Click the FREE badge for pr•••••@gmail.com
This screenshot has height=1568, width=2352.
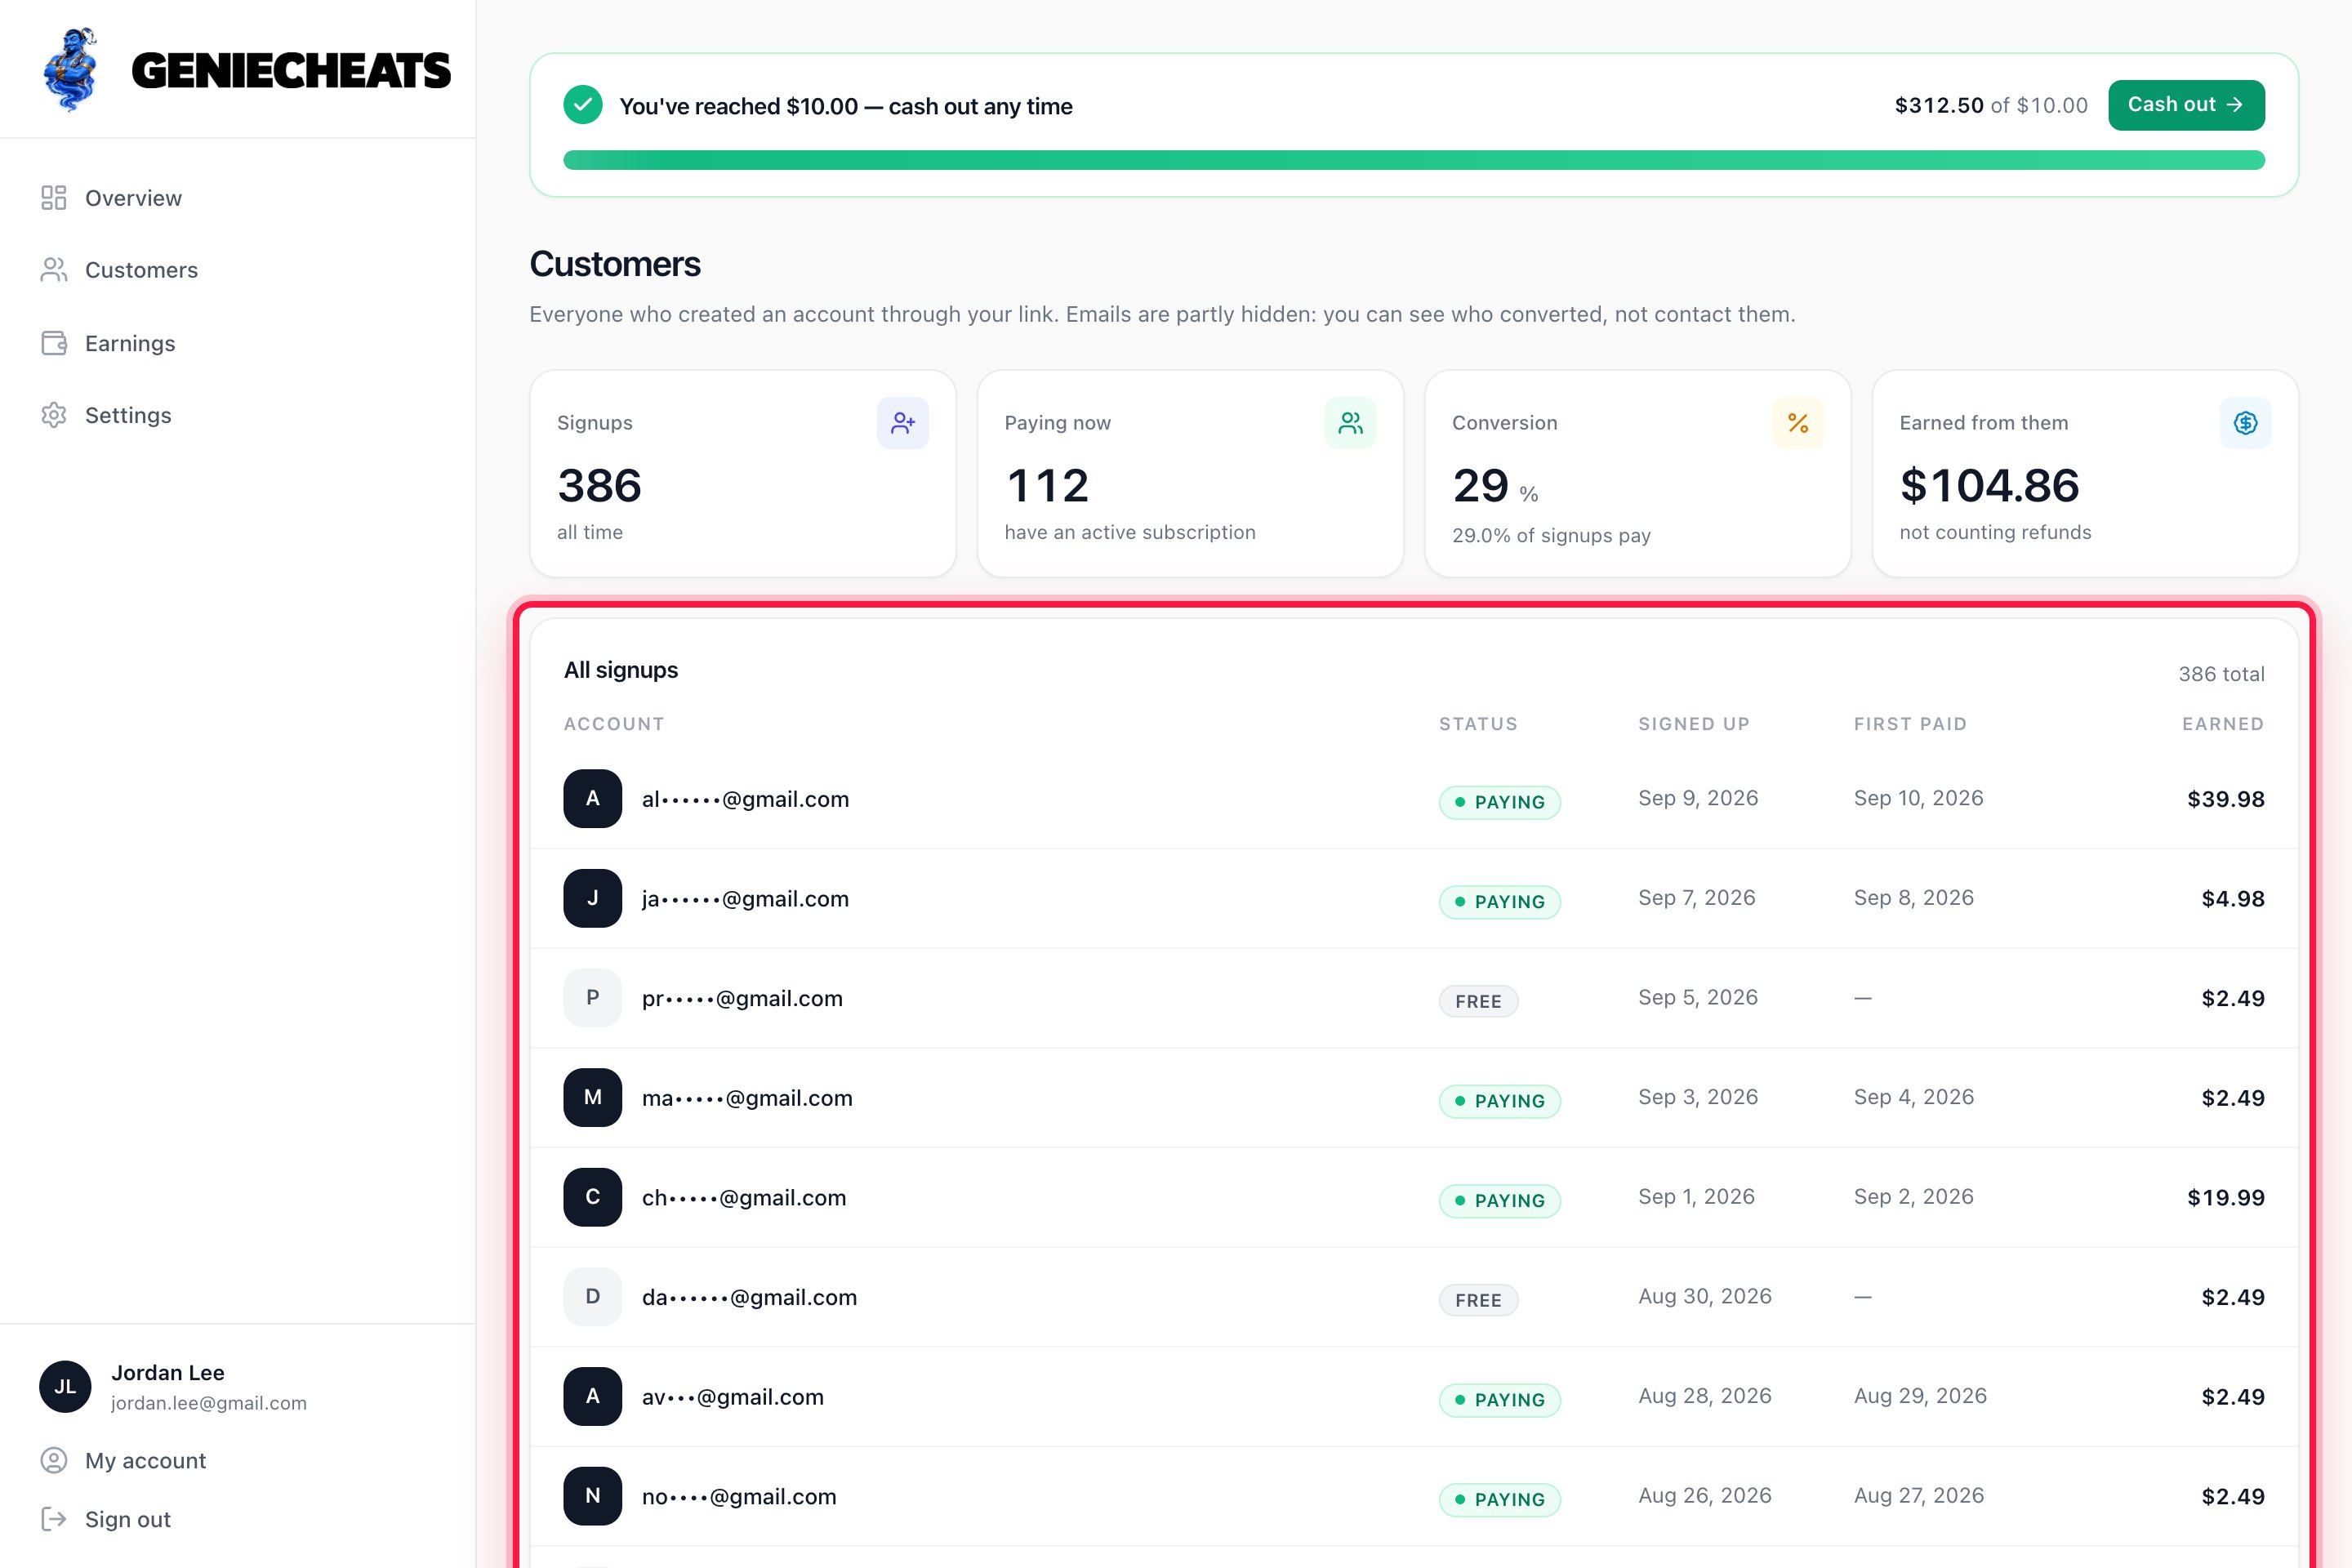coord(1479,1001)
